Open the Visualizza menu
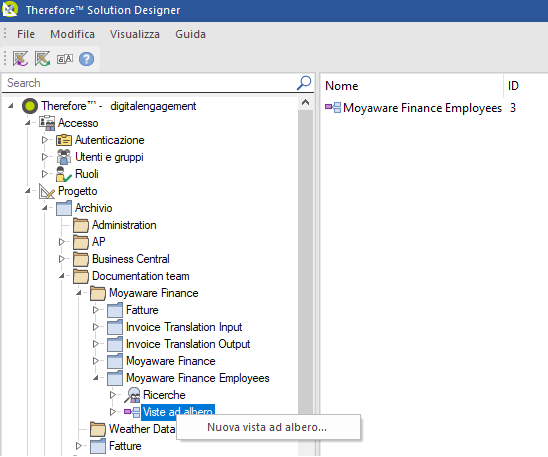548x457 pixels. [135, 34]
